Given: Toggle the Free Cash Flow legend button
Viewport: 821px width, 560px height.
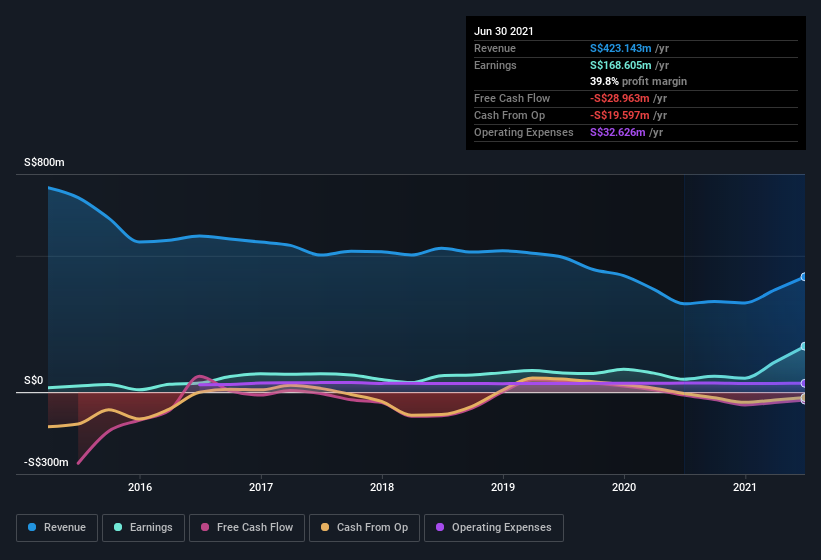Looking at the screenshot, I should pos(247,528).
